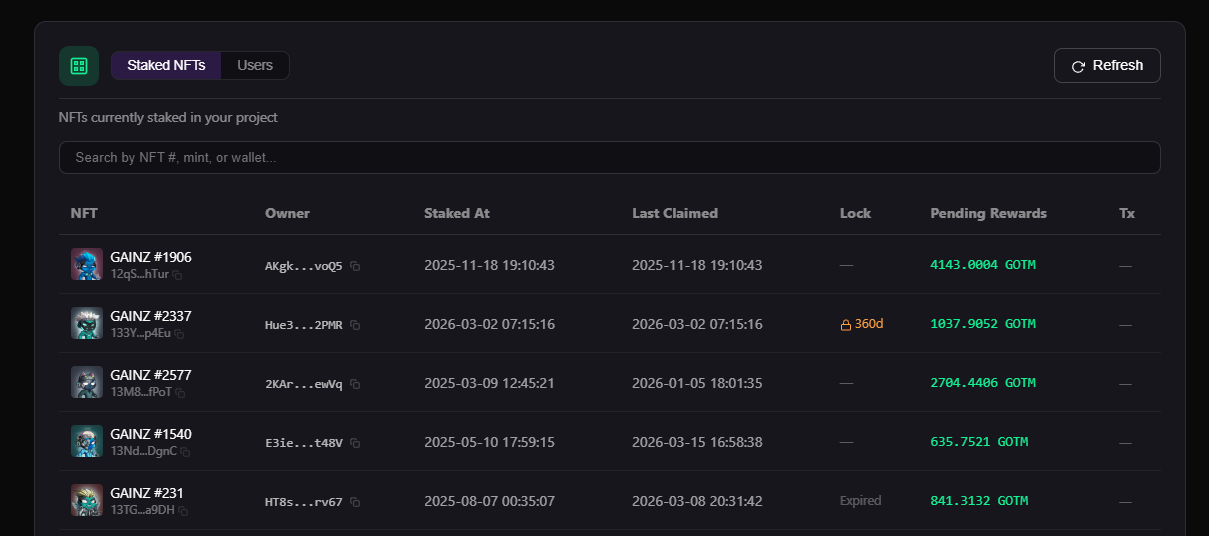
Task: Copy owner wallet E3ie...t48V
Action: tap(355, 443)
